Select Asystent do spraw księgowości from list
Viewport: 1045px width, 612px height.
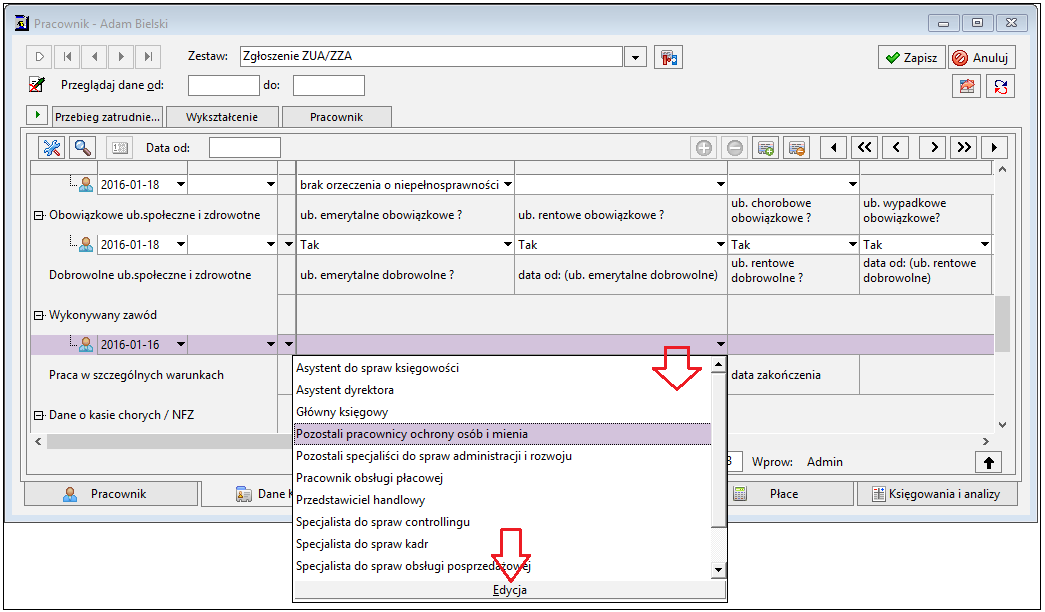[x=503, y=368]
